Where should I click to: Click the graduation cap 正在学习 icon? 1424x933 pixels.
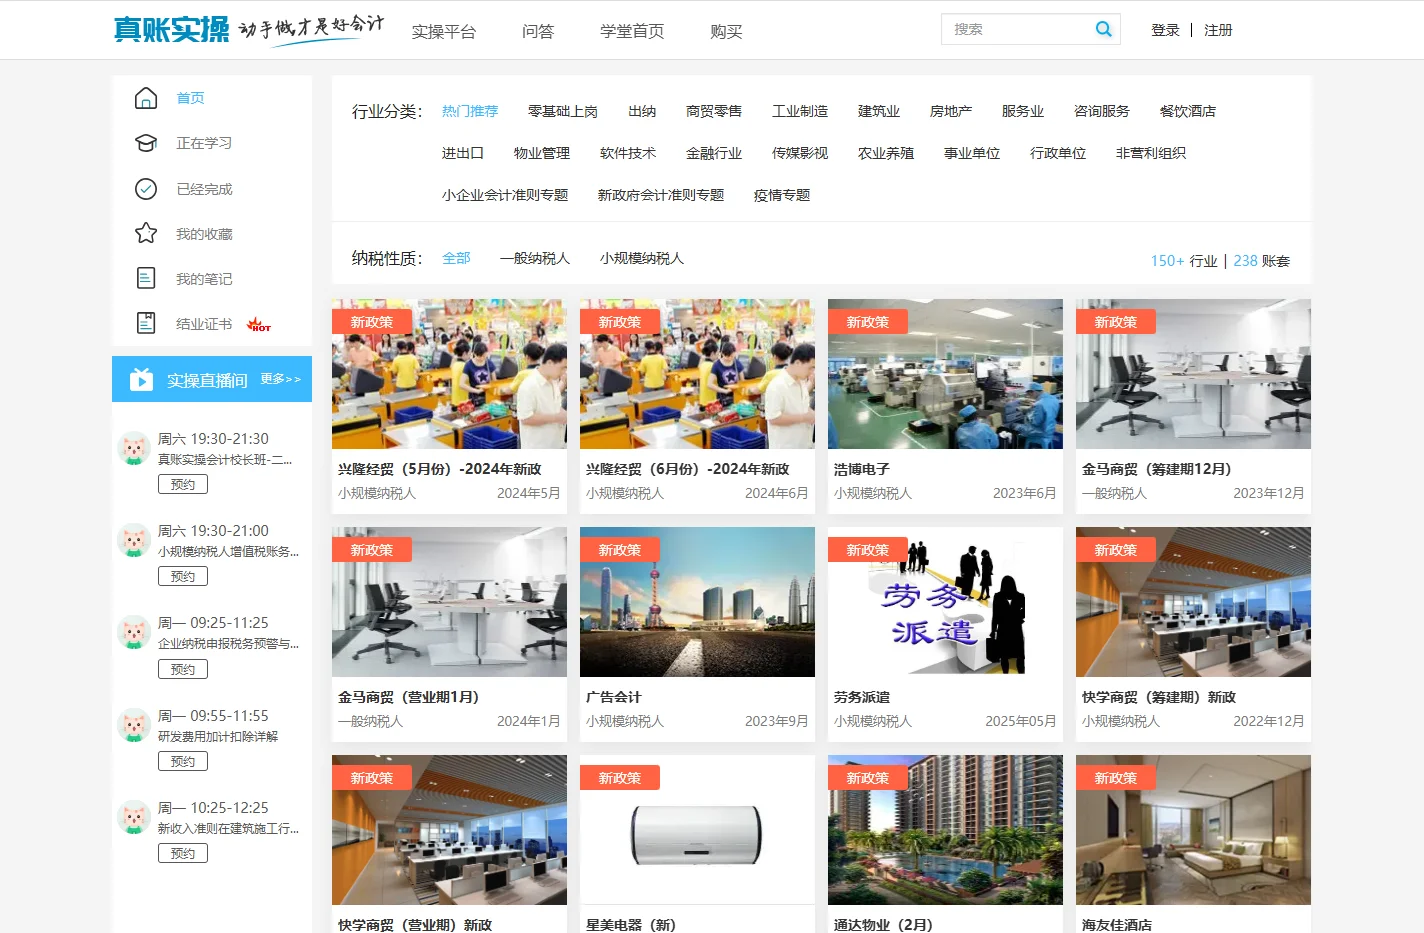[x=146, y=143]
